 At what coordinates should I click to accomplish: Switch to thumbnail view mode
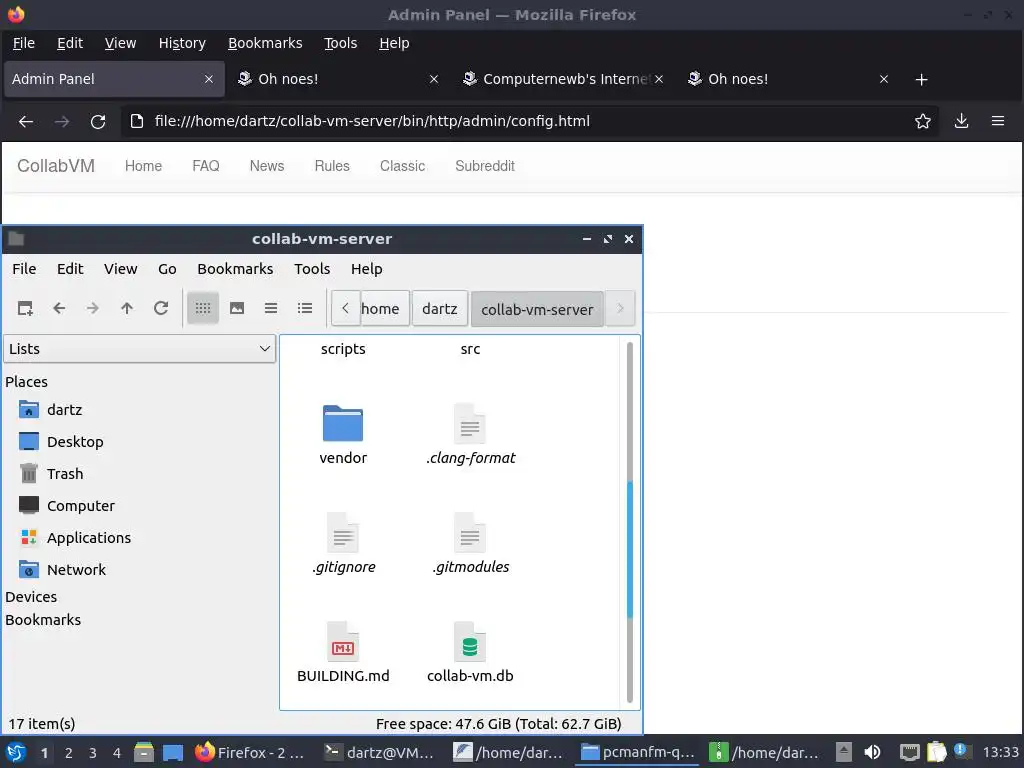point(237,308)
